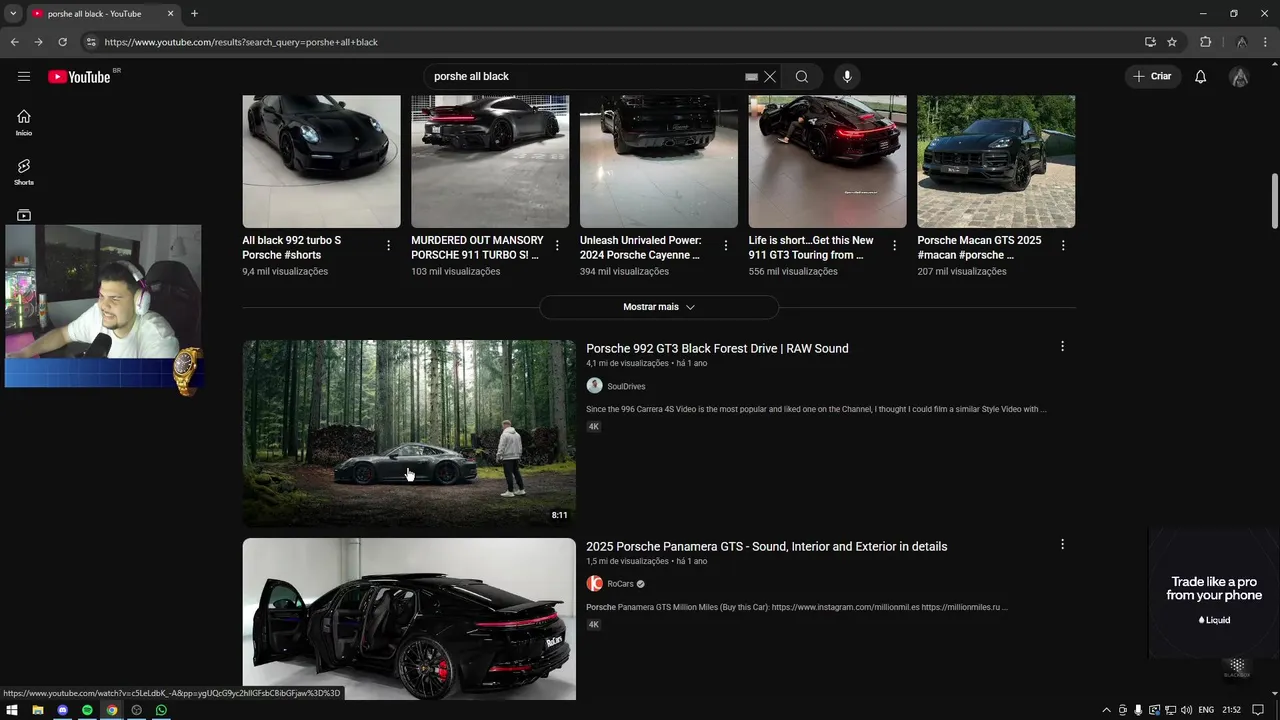
Task: View site information icon in address bar
Action: point(91,42)
